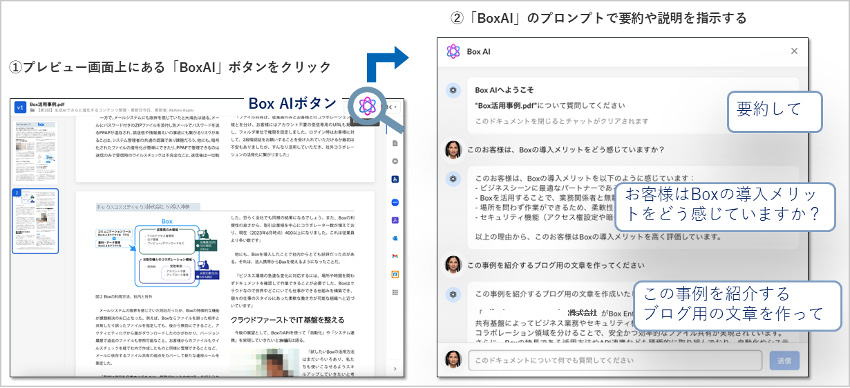Click the 送信 send button
The width and height of the screenshot is (850, 388).
pyautogui.click(x=784, y=360)
